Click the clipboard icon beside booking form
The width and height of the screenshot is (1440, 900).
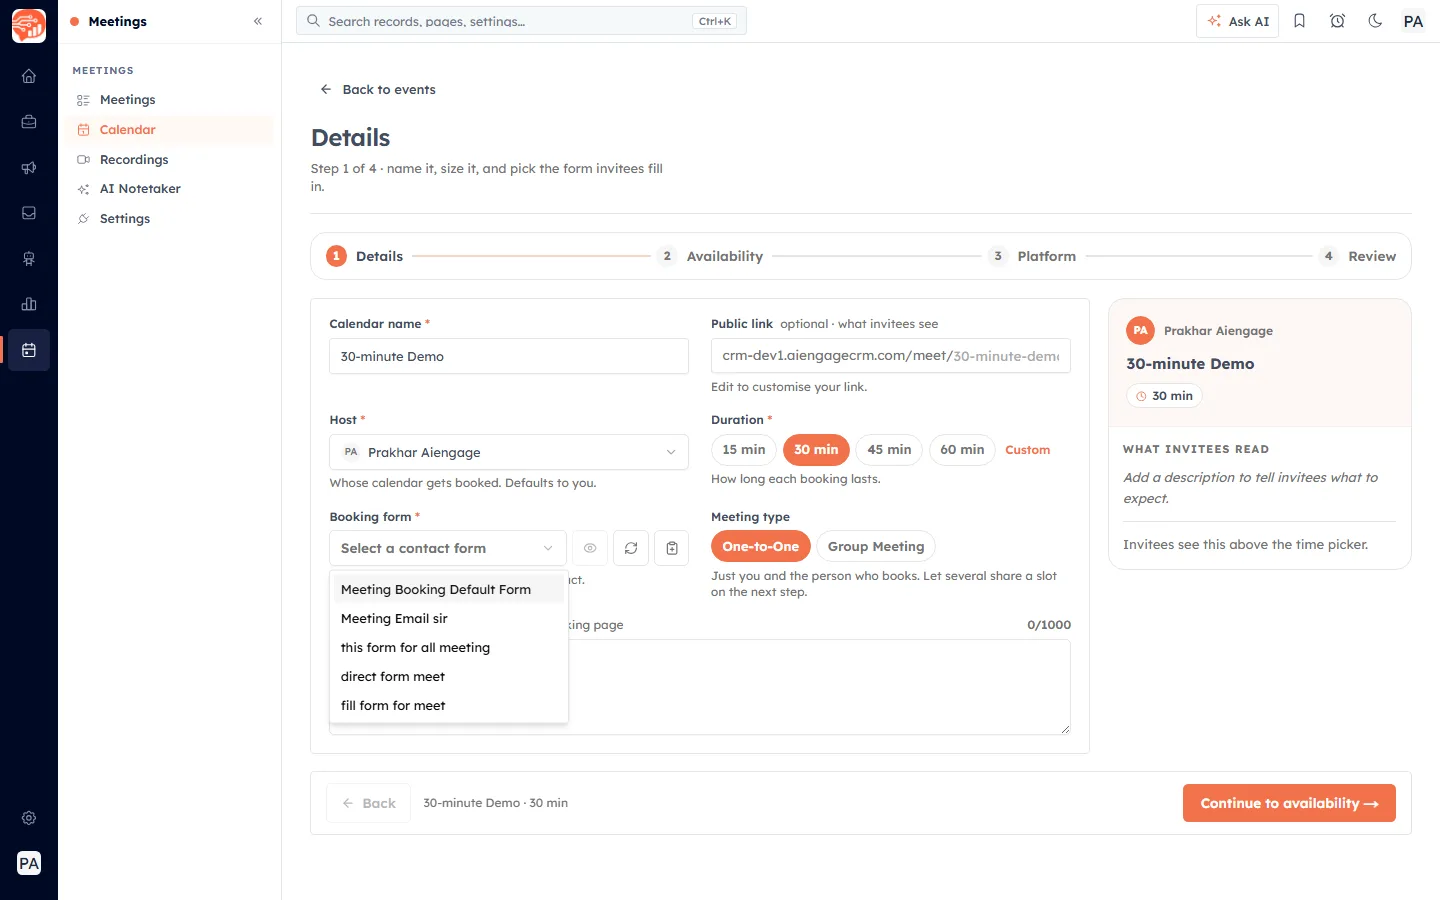[x=672, y=548]
